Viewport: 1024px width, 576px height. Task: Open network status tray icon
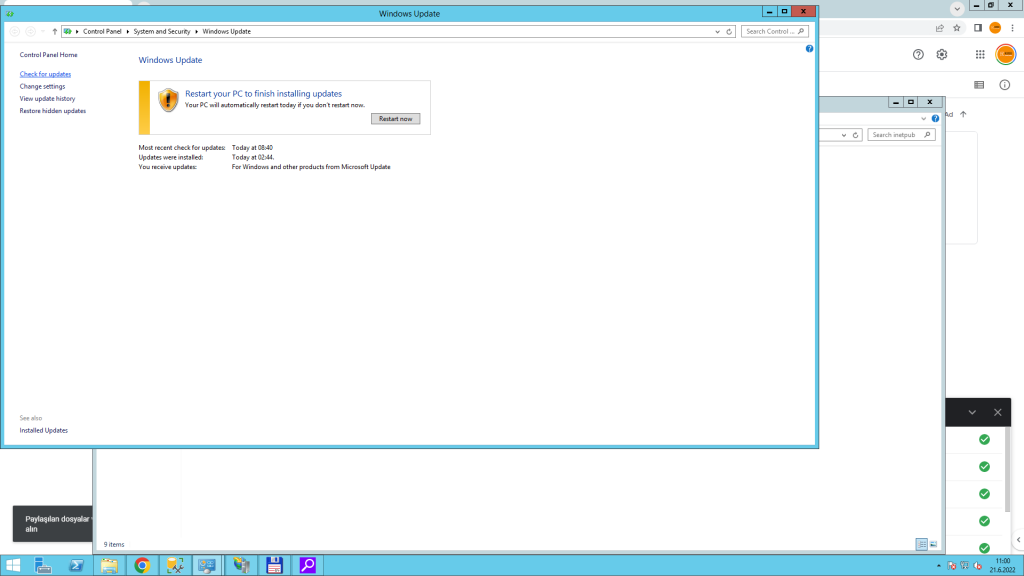click(x=965, y=566)
